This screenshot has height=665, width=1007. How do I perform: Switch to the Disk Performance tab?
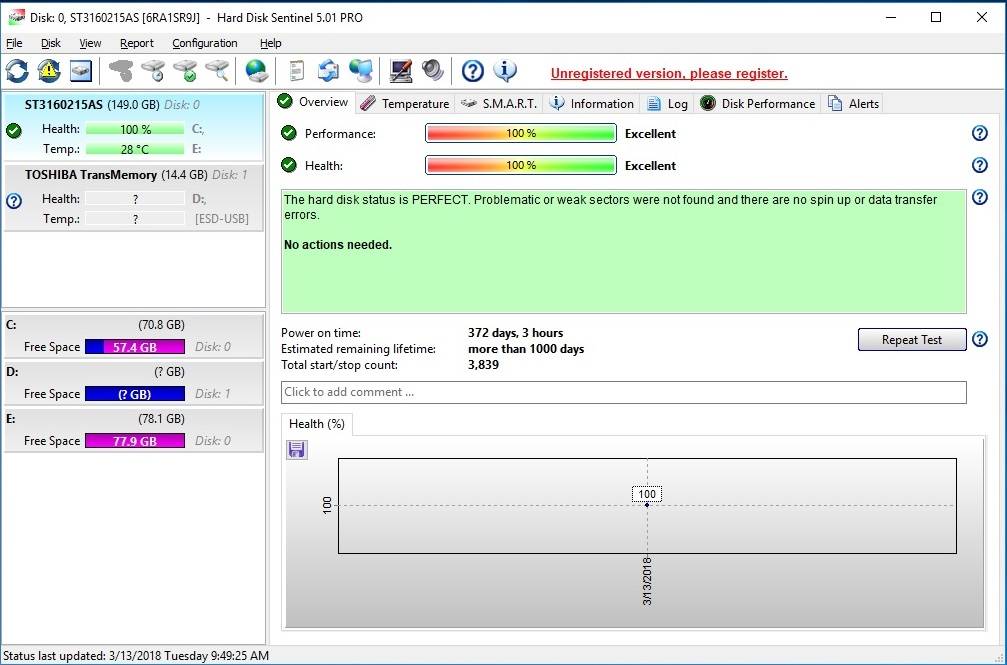tap(758, 103)
